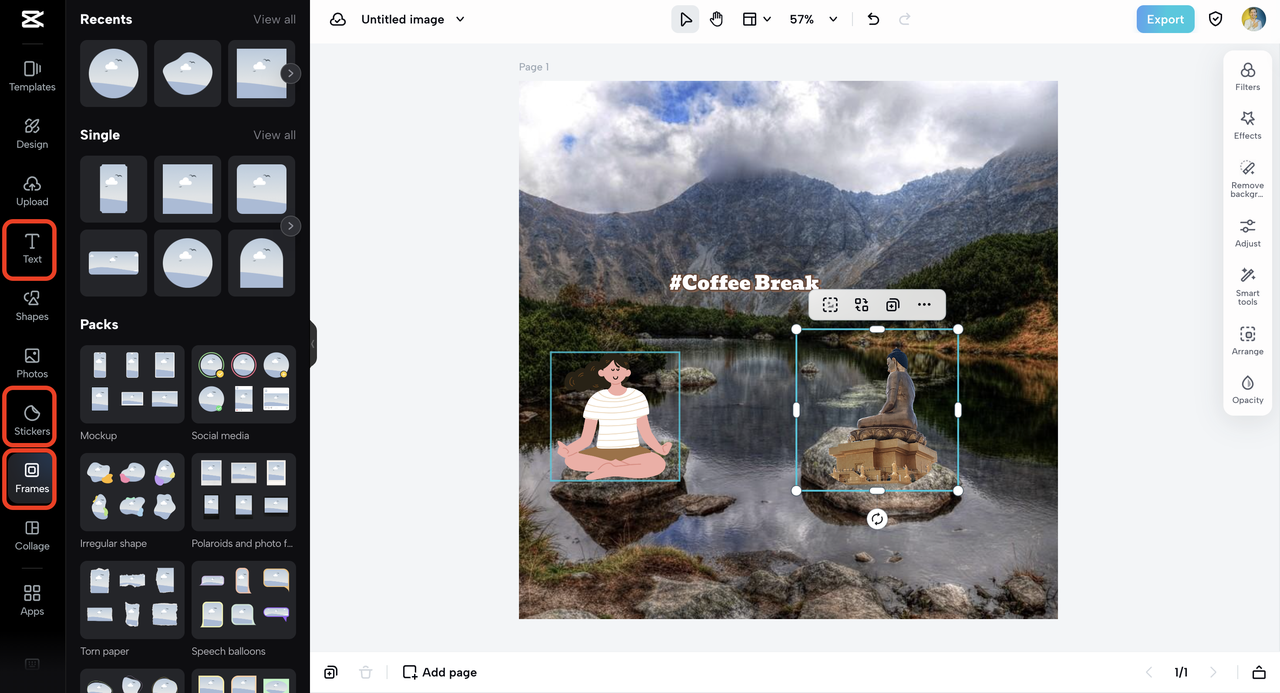Open the Text panel

pyautogui.click(x=32, y=249)
